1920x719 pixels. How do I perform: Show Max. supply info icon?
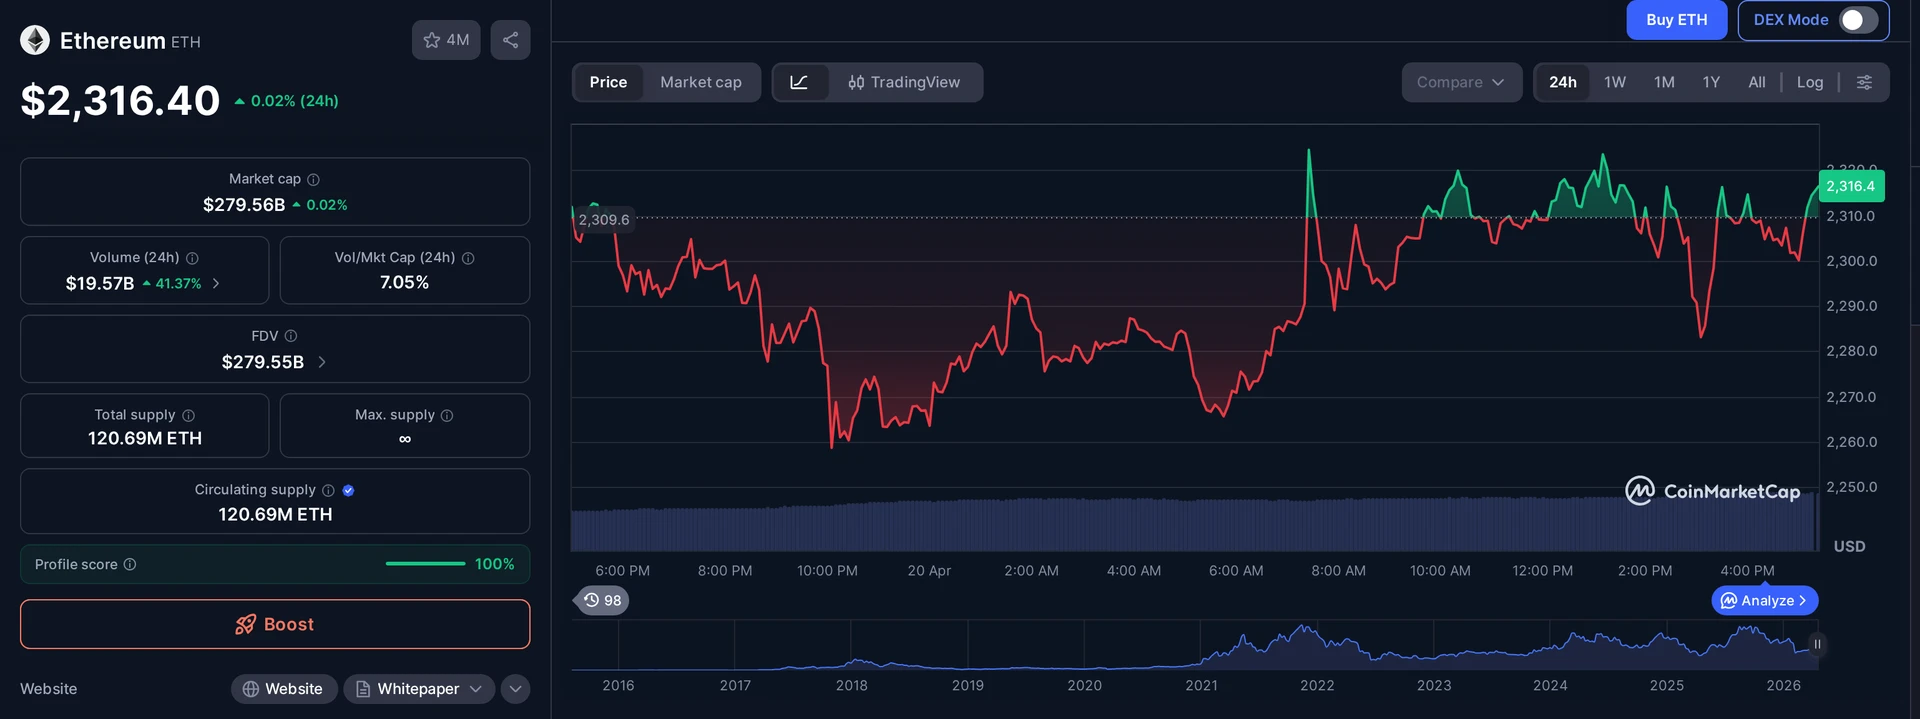click(x=447, y=415)
